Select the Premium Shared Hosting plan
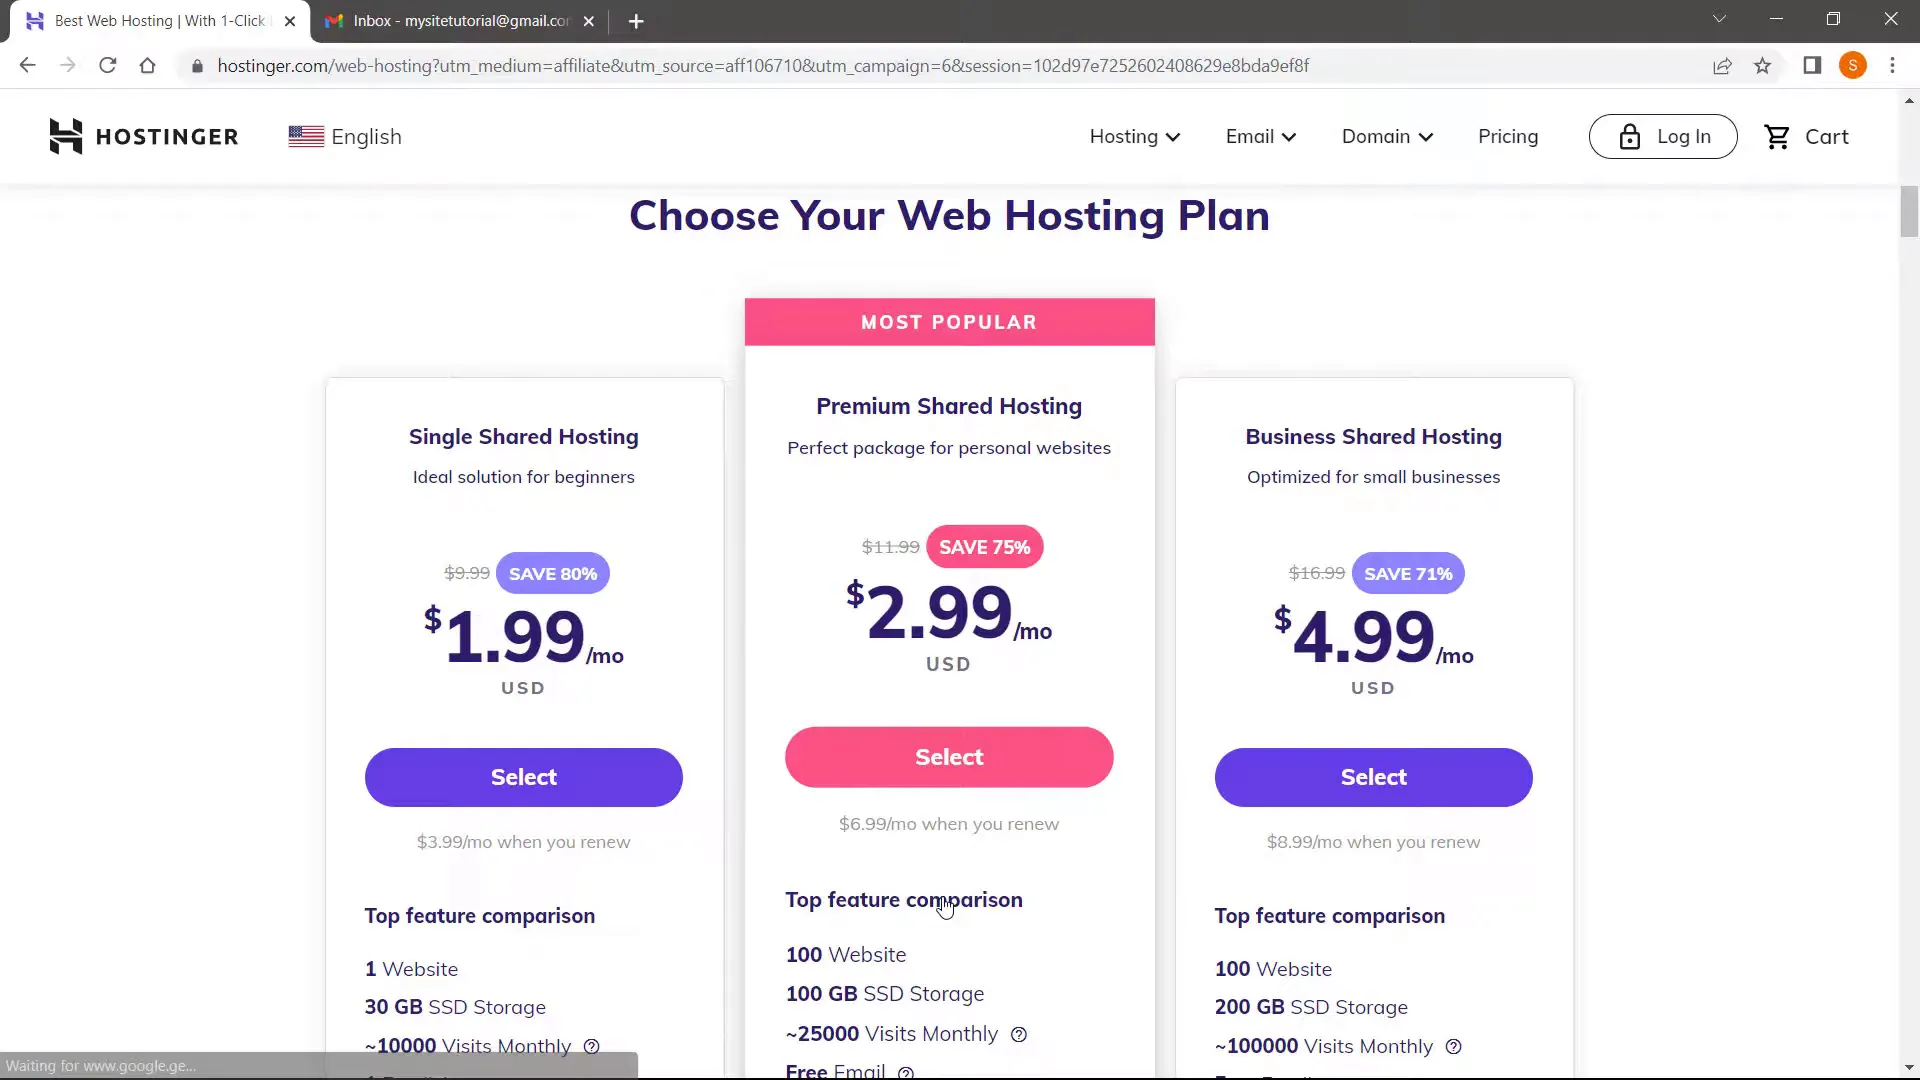 tap(949, 757)
